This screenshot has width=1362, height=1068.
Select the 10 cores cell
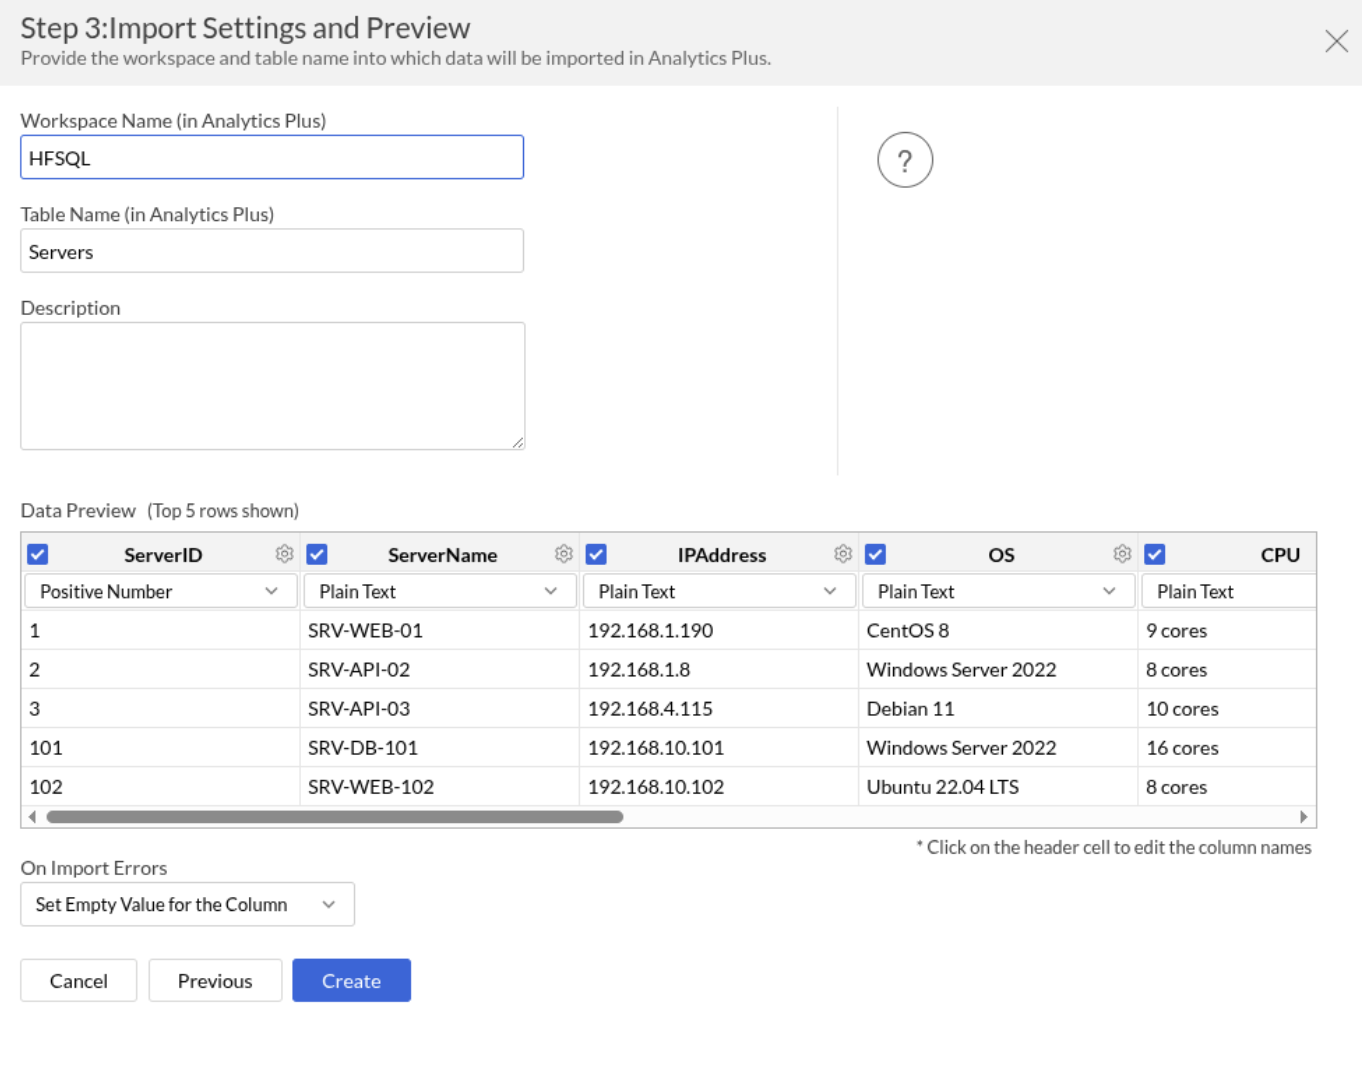[1227, 708]
